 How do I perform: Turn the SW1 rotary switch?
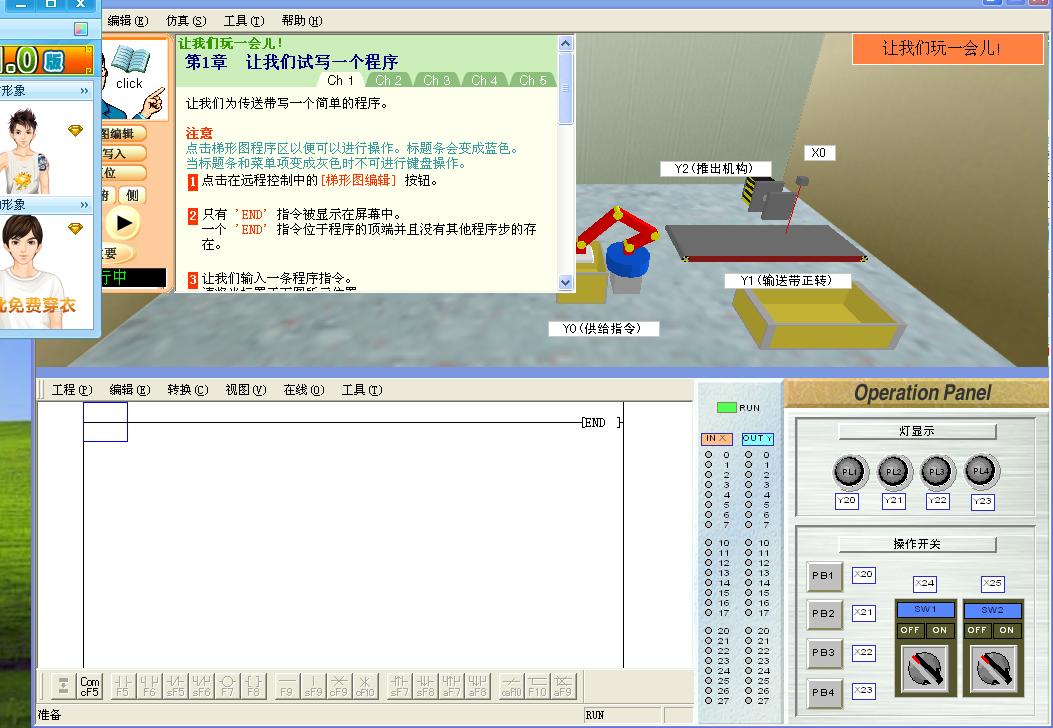click(925, 670)
